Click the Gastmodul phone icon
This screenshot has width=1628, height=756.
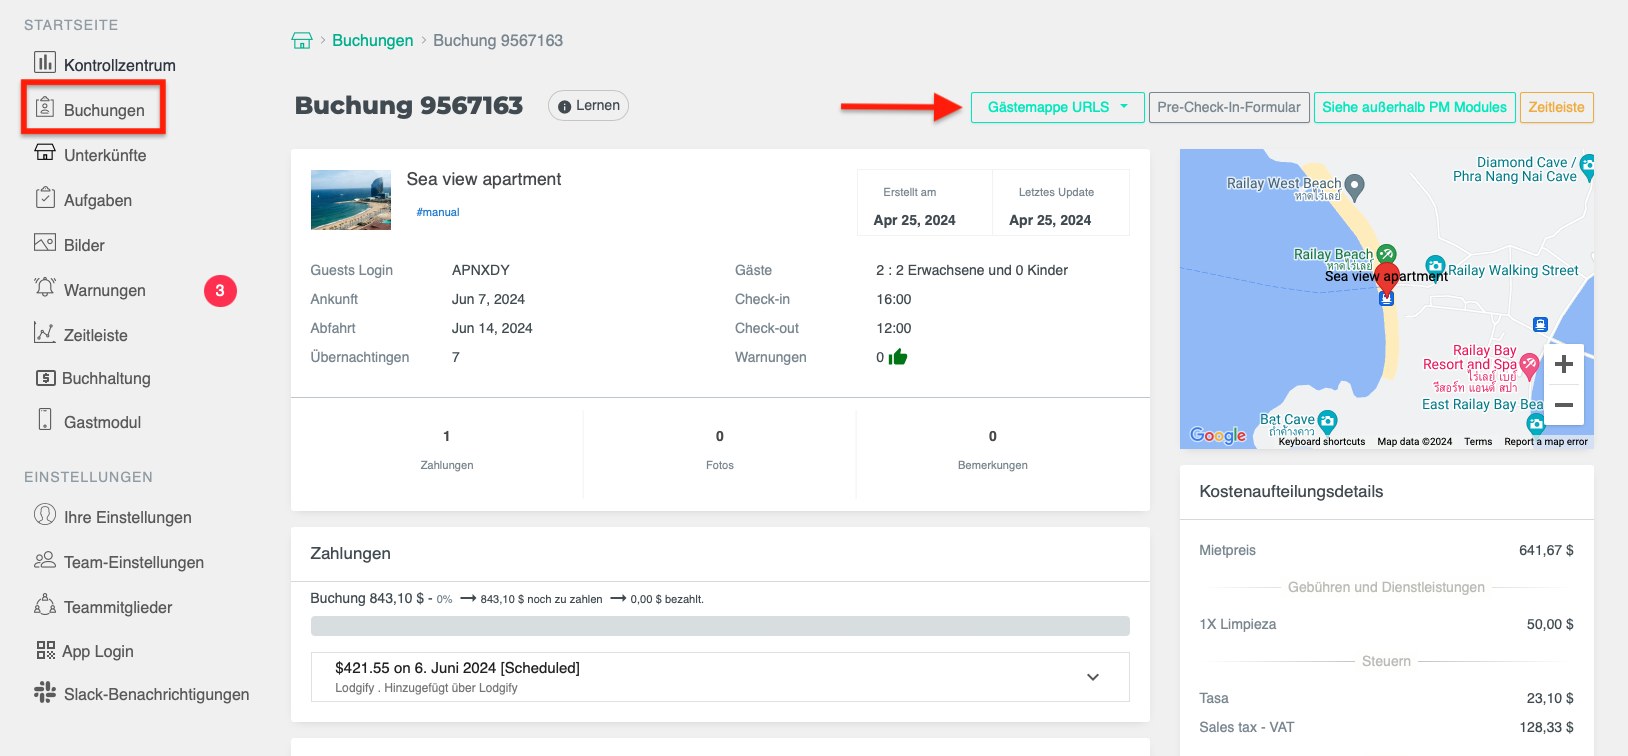(45, 420)
